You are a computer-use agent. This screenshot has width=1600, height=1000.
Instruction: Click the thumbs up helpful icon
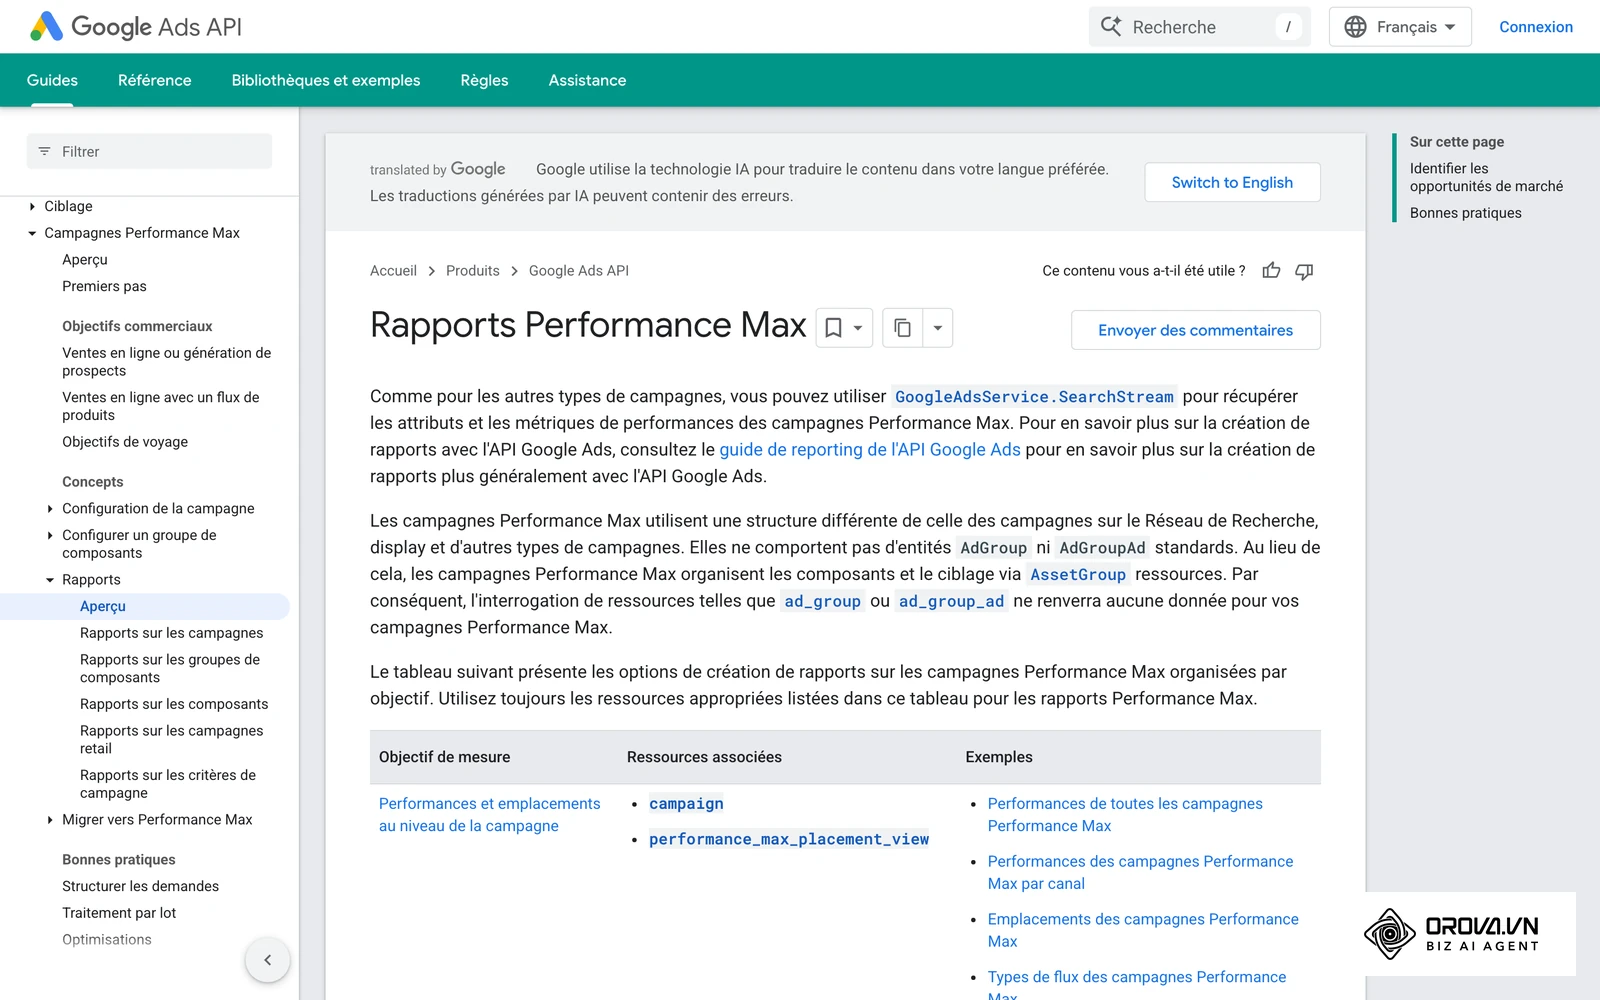click(1271, 271)
